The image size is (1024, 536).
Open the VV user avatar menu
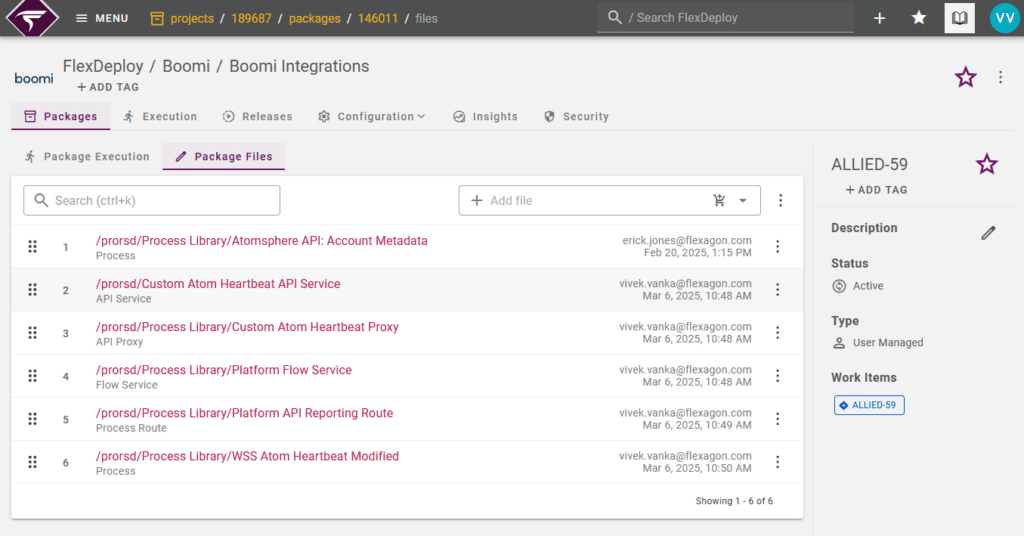1003,18
